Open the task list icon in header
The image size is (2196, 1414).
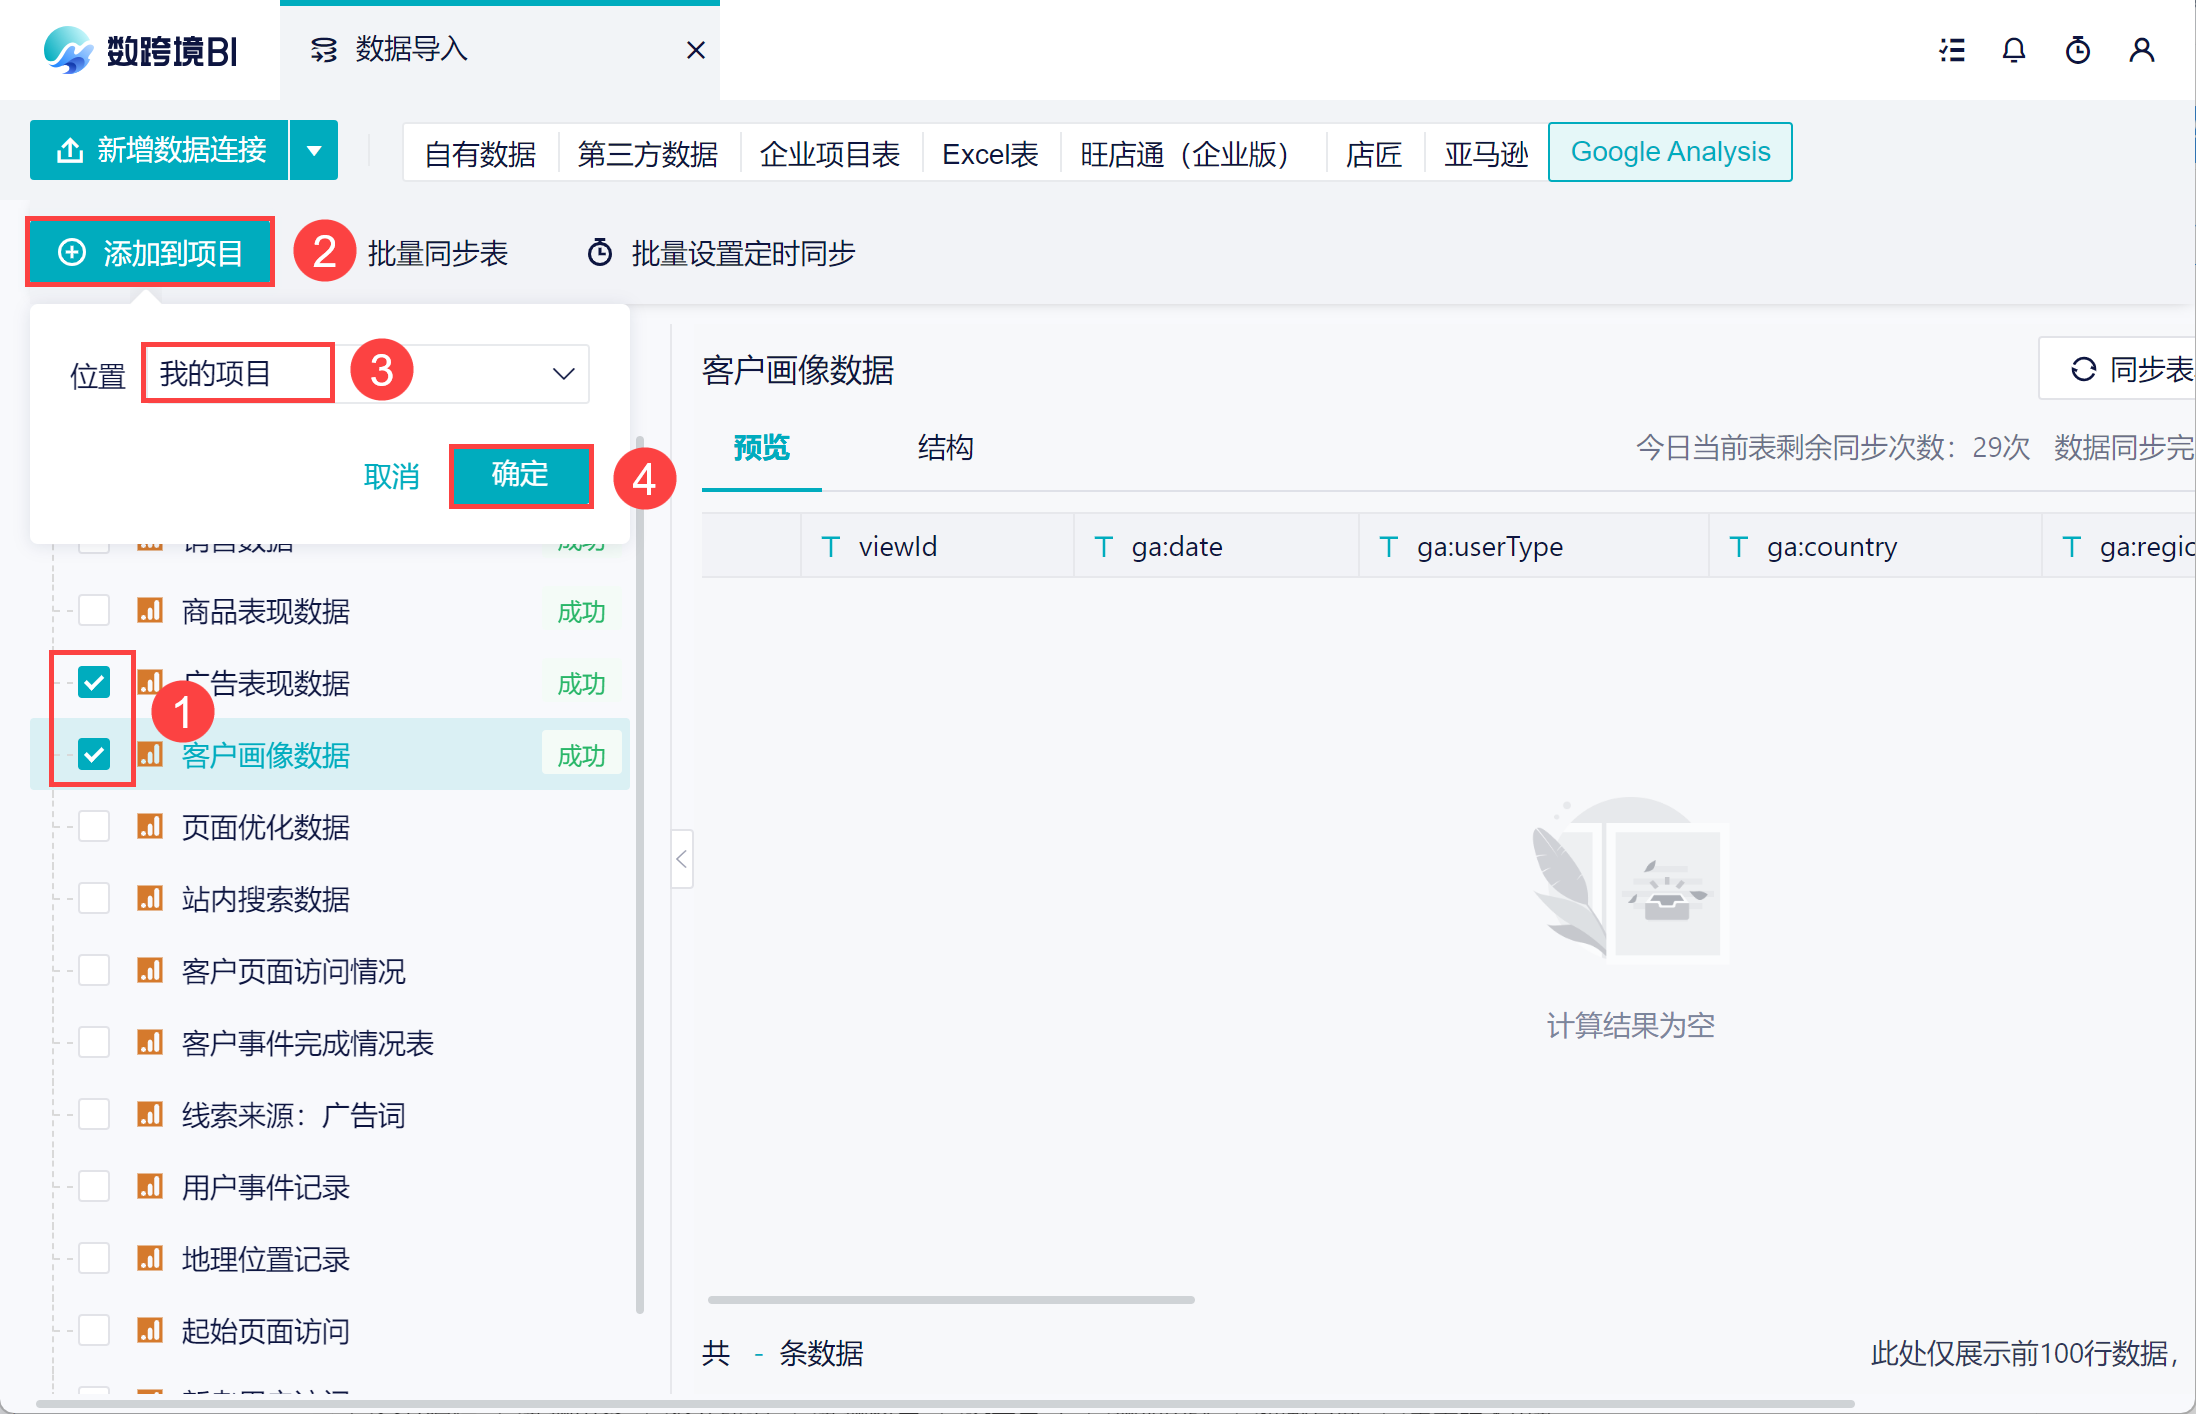(1951, 50)
